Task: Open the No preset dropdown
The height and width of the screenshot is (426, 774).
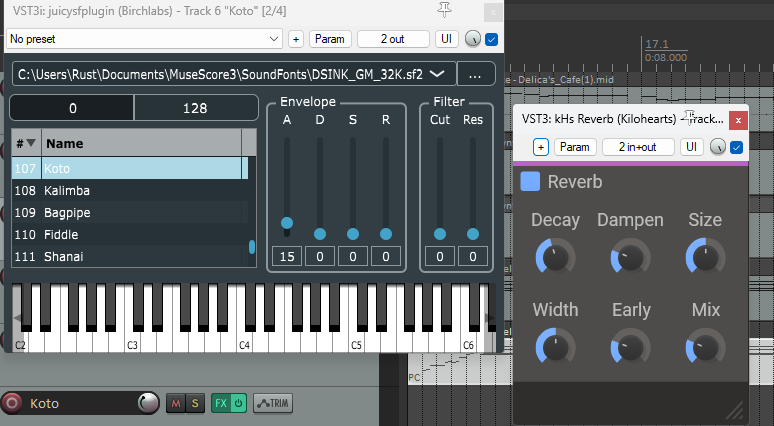Action: (x=144, y=39)
